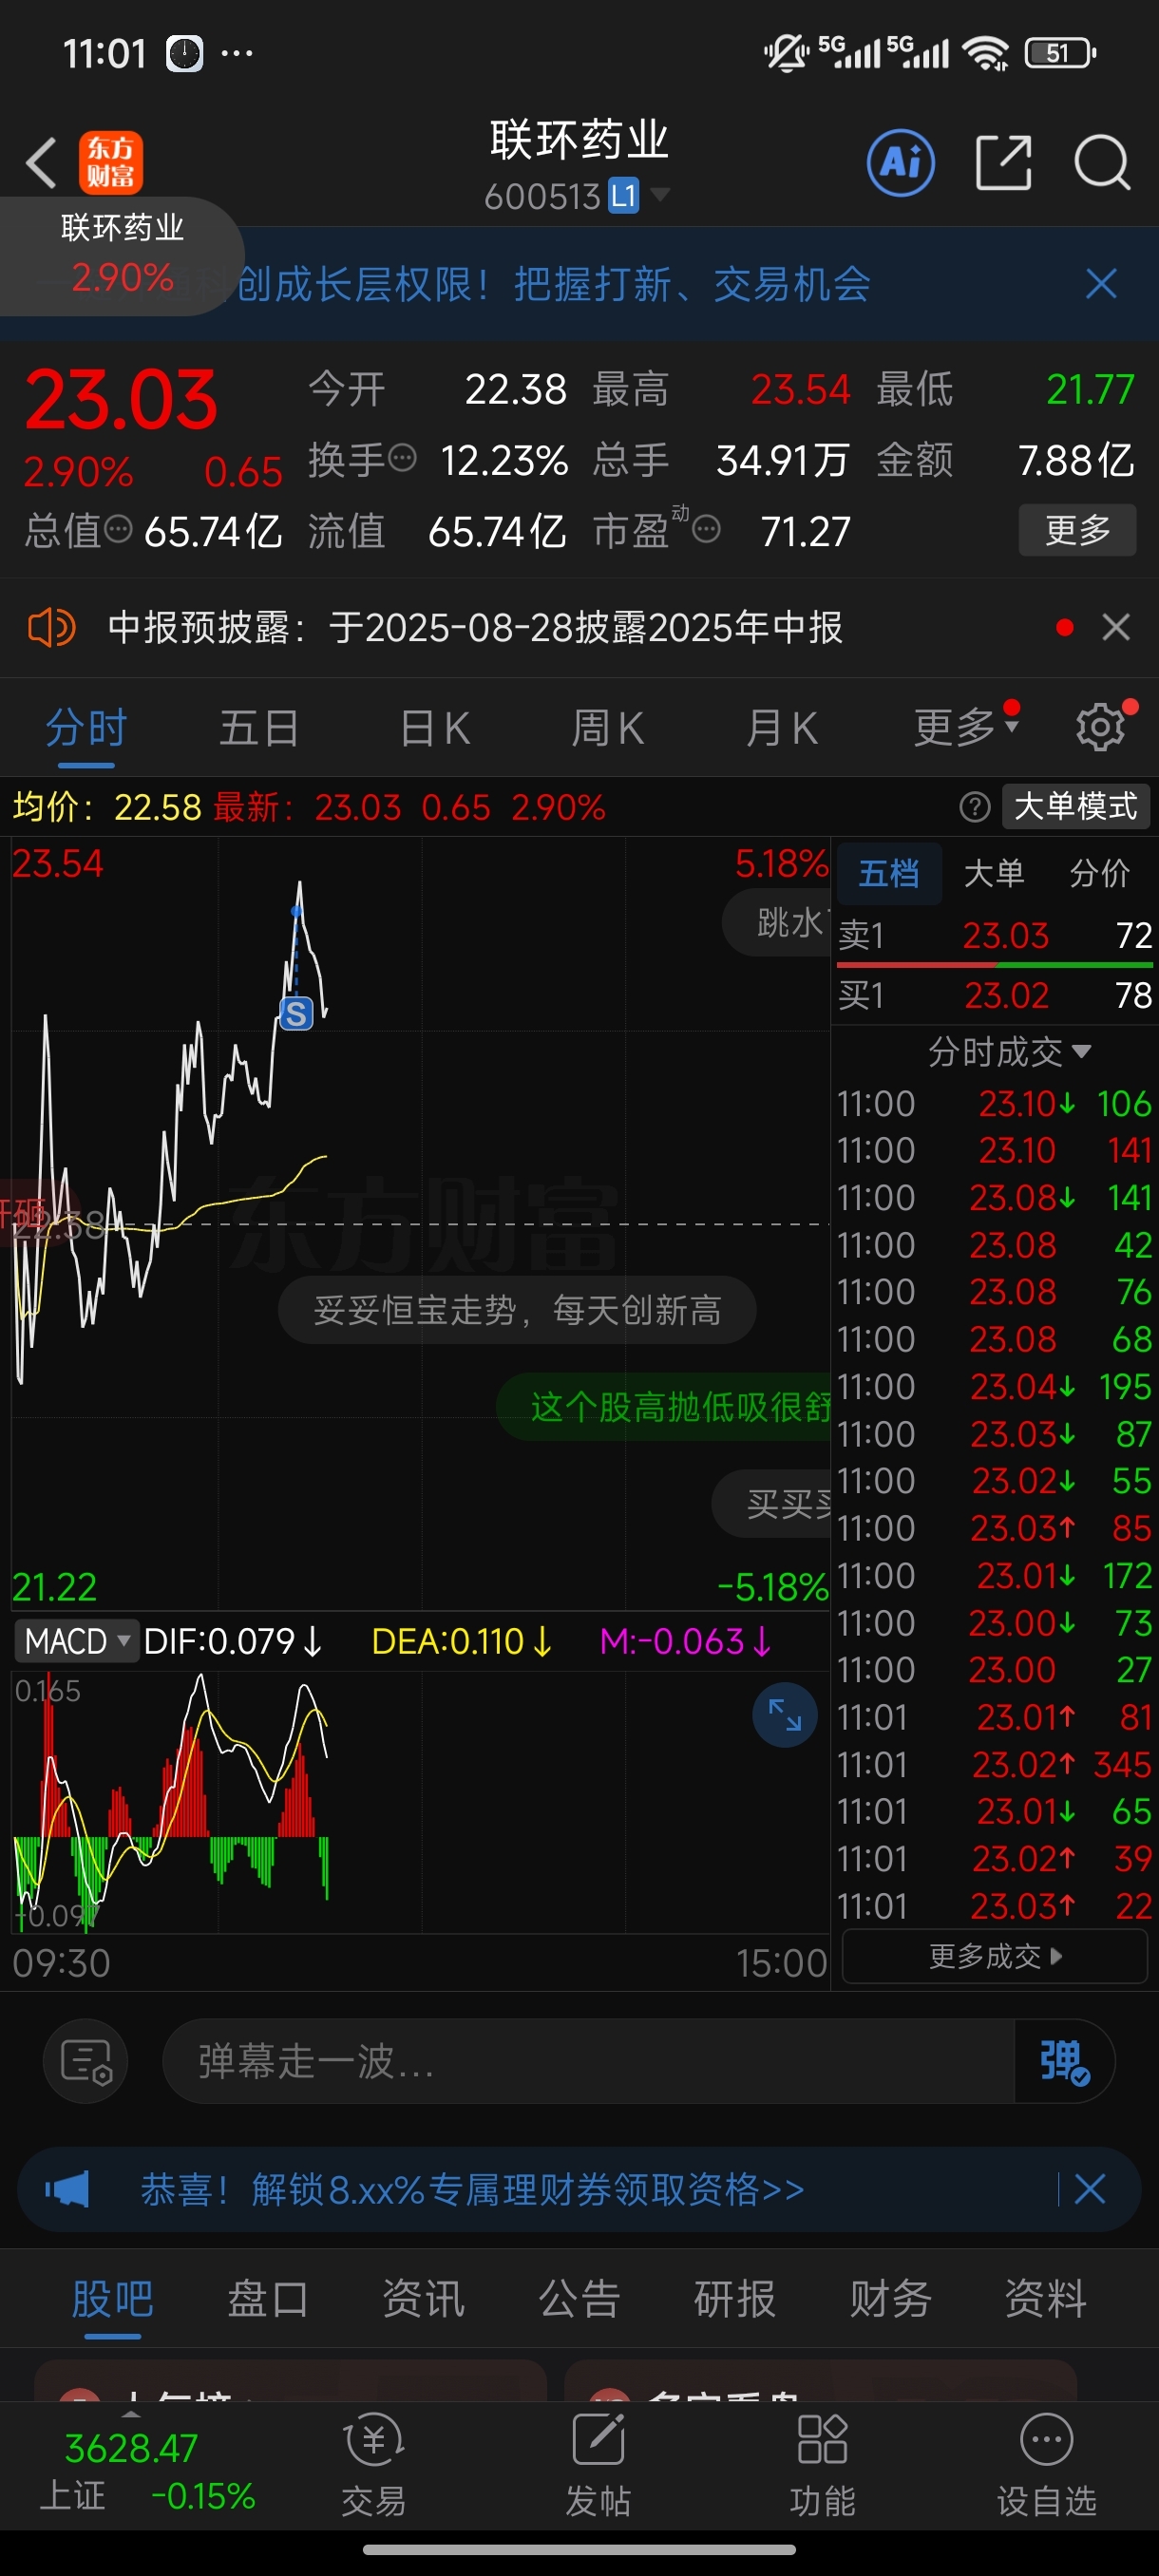Tap the share icon in header
Screen dimensions: 1159x2576
[1003, 162]
